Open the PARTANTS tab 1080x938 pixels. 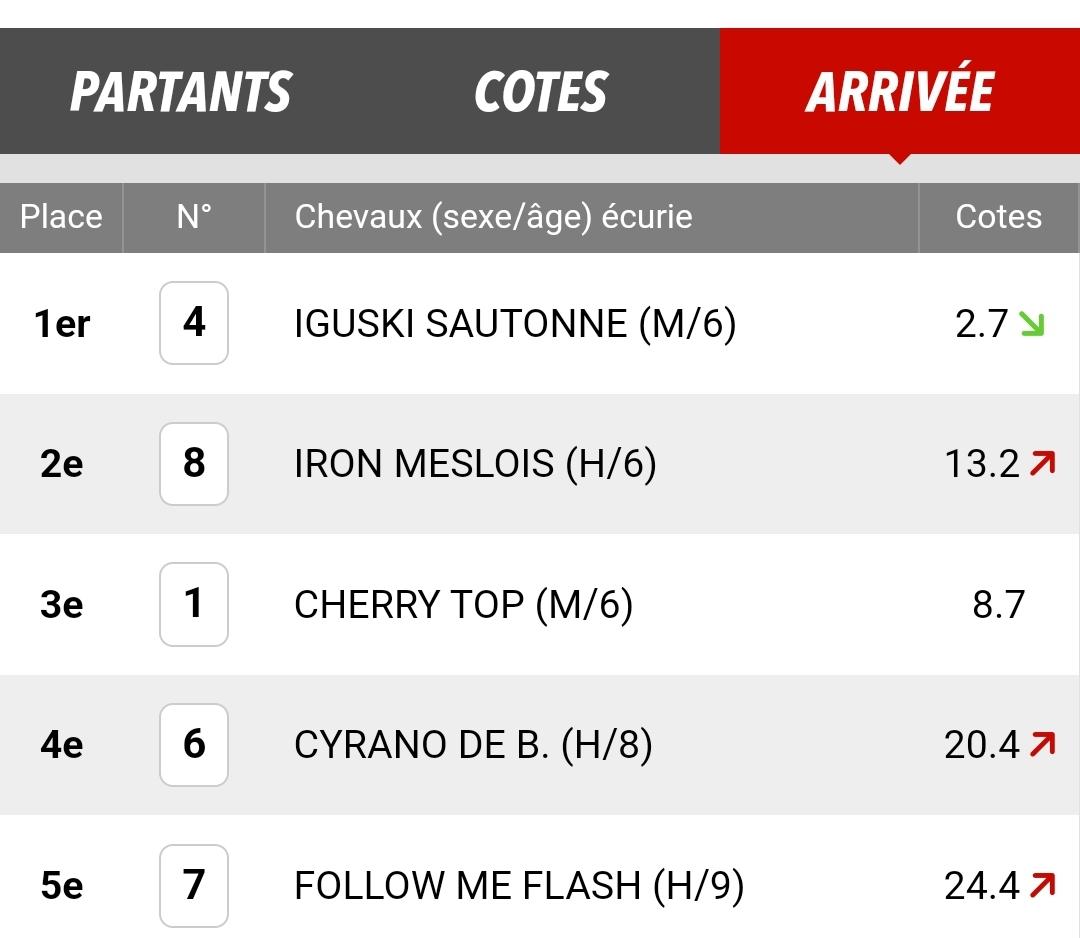pos(180,91)
